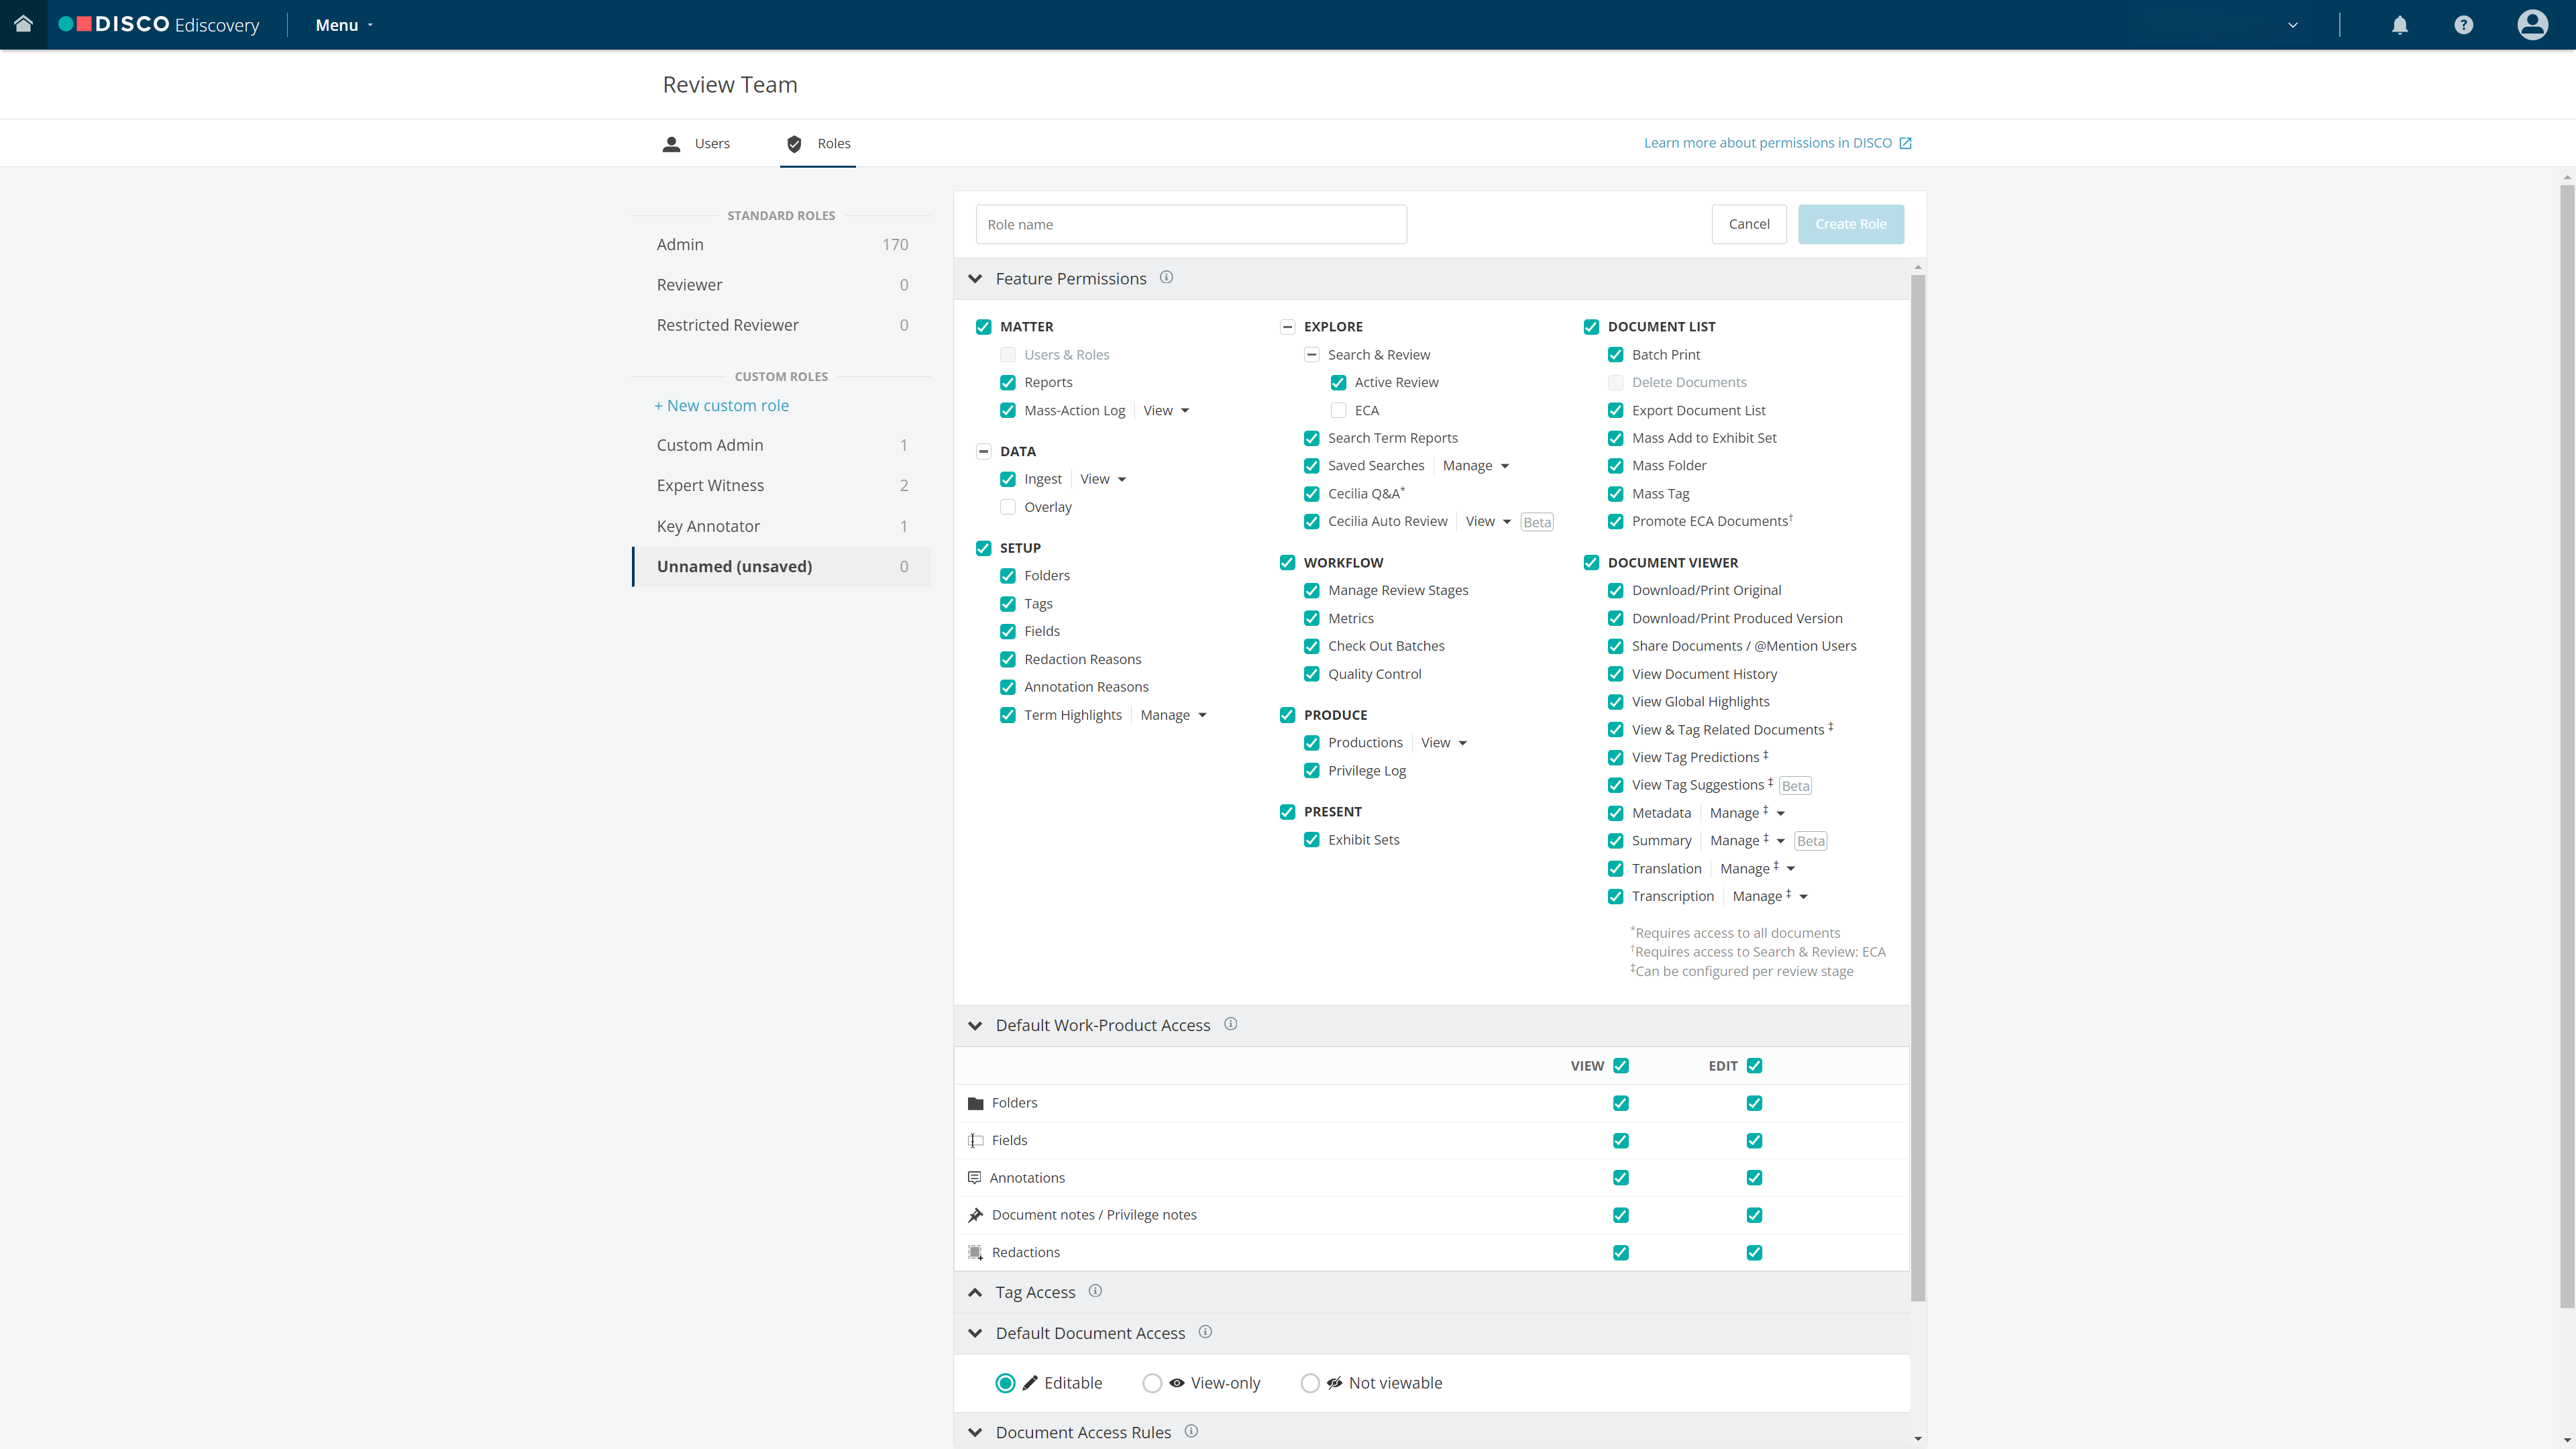Click info icon beside Default Work-Product Access
Screen dimensions: 2576x1449
pos(1230,1024)
